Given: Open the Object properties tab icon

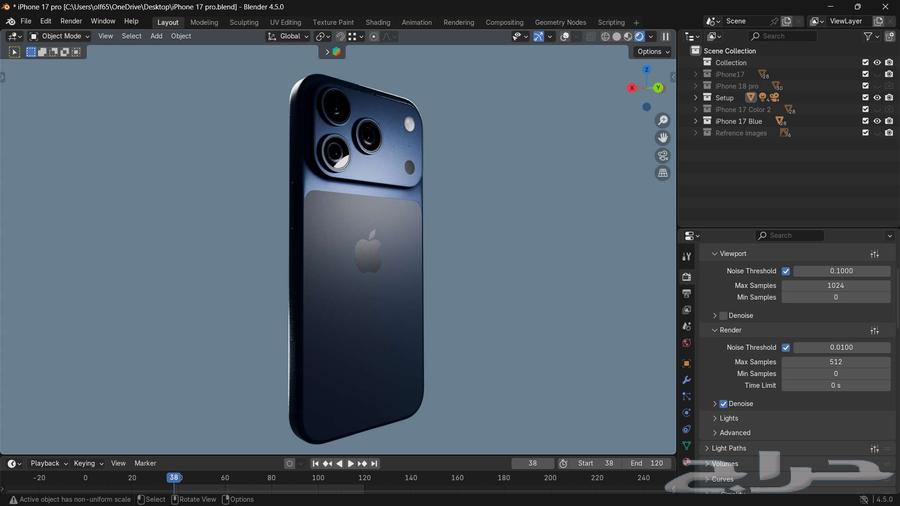Looking at the screenshot, I should point(686,363).
